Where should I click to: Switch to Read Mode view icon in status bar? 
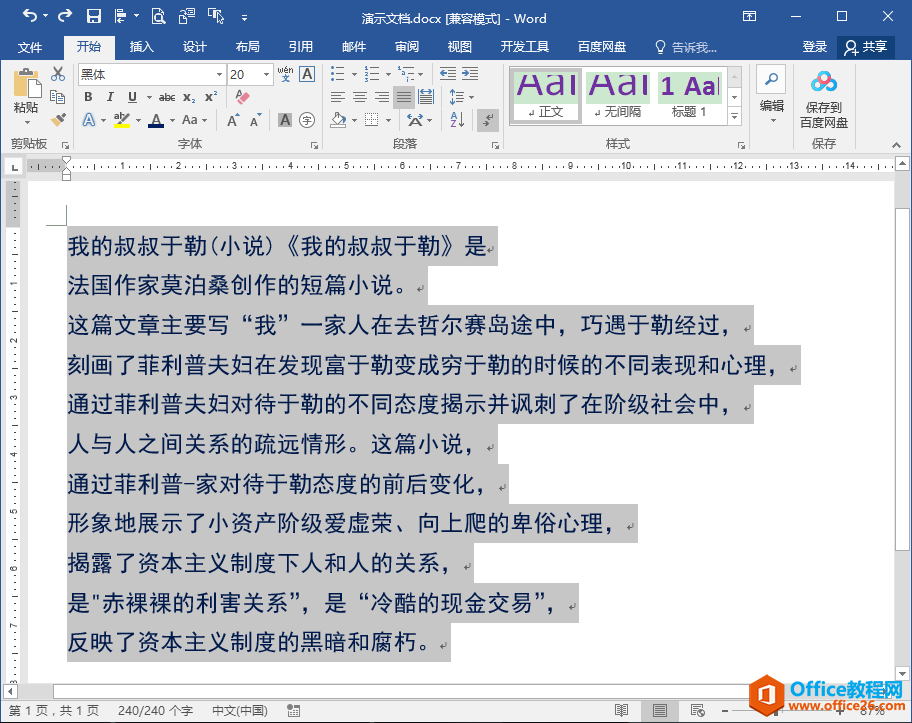[x=622, y=710]
